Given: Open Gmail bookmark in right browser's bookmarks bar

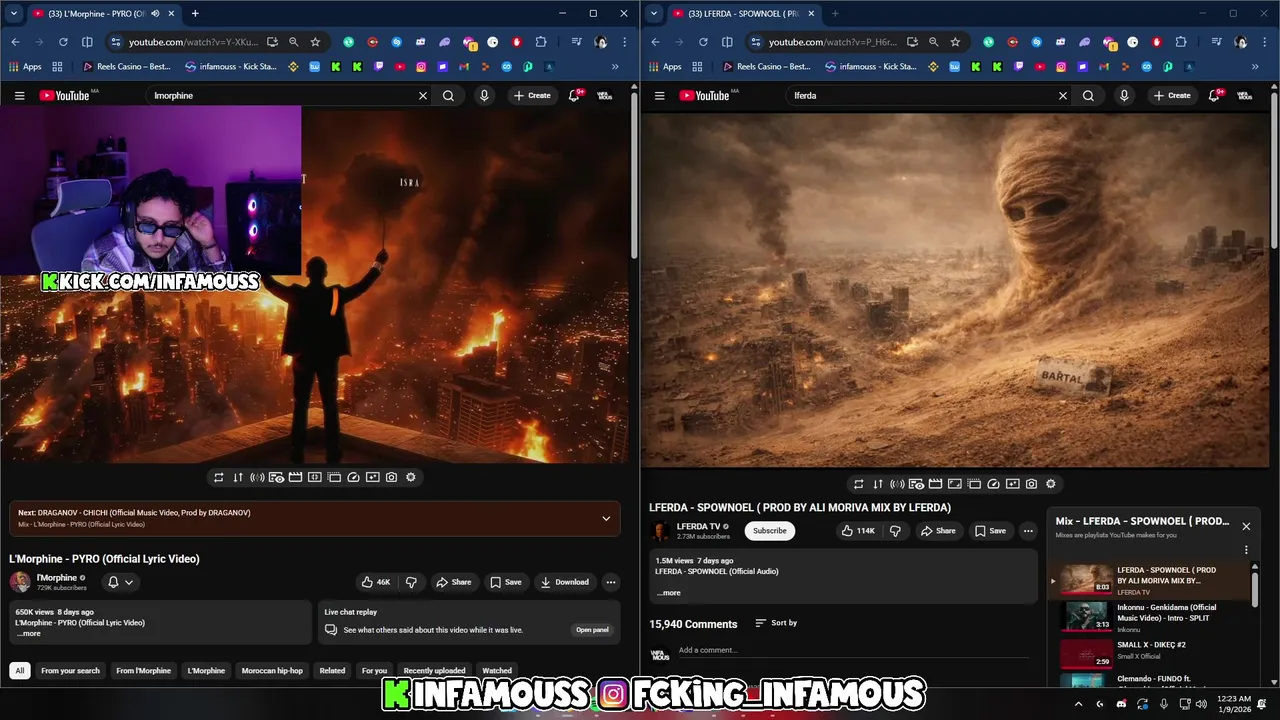Looking at the screenshot, I should click(x=1104, y=67).
